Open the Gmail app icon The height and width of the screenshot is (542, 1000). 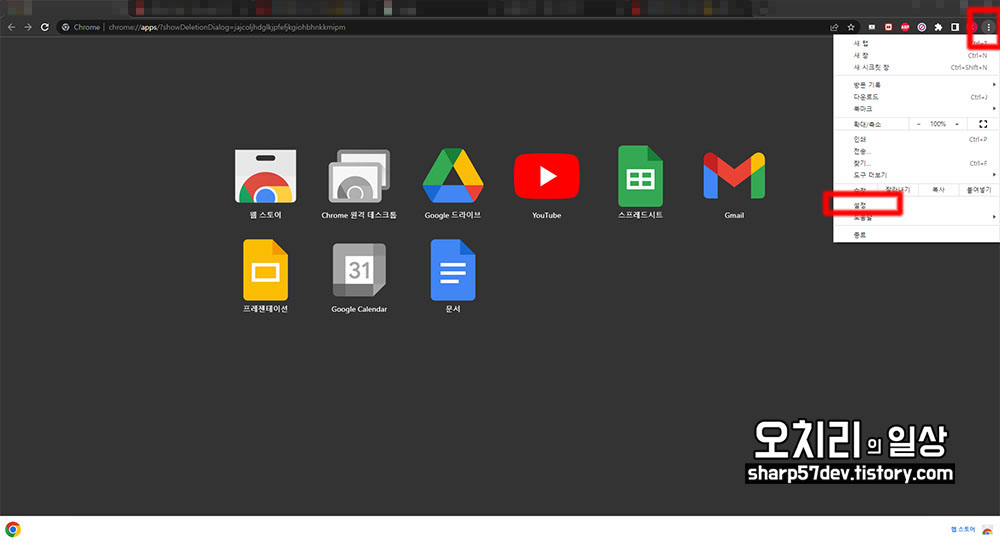tap(734, 176)
